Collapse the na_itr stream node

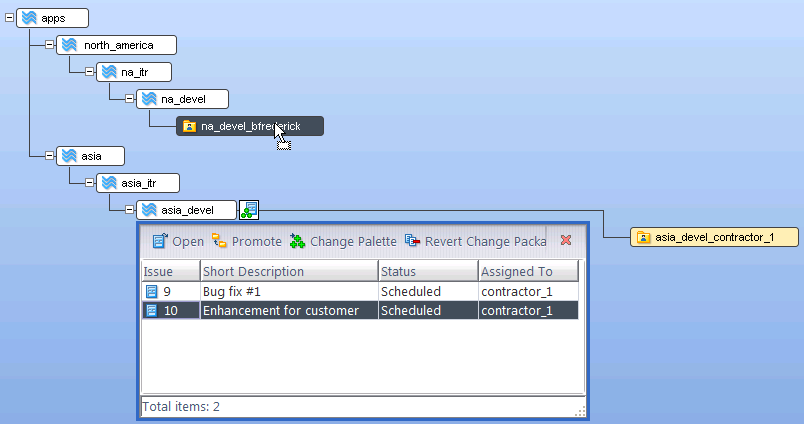pos(88,72)
